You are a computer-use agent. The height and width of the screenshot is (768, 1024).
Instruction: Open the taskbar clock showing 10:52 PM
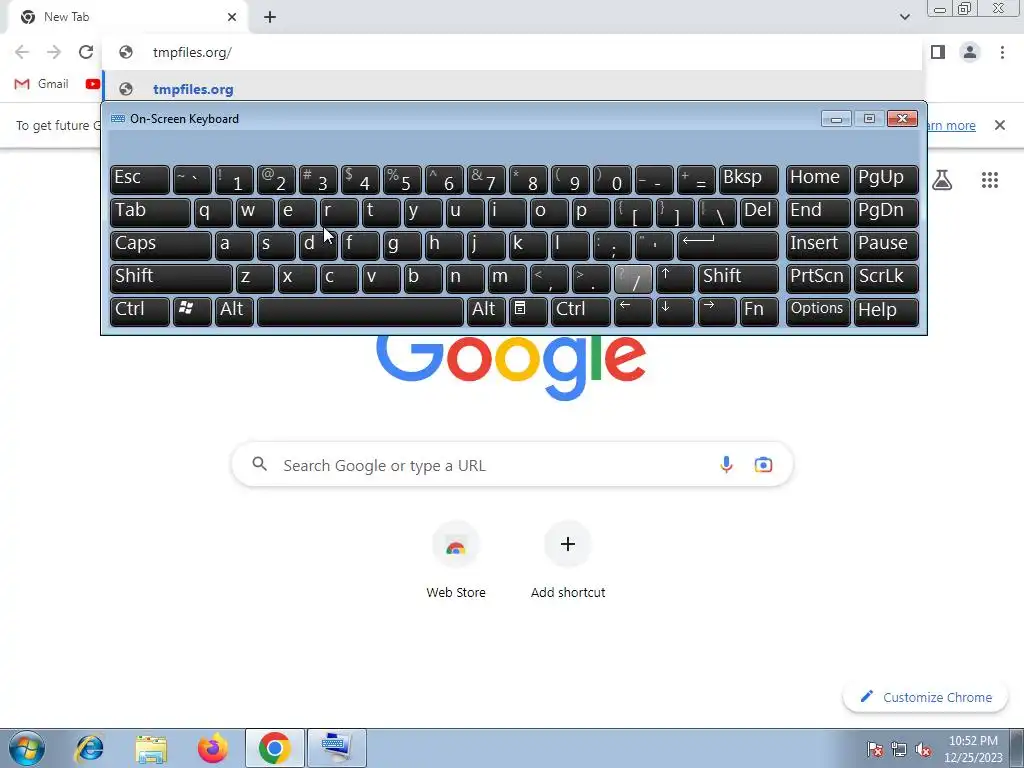point(973,749)
